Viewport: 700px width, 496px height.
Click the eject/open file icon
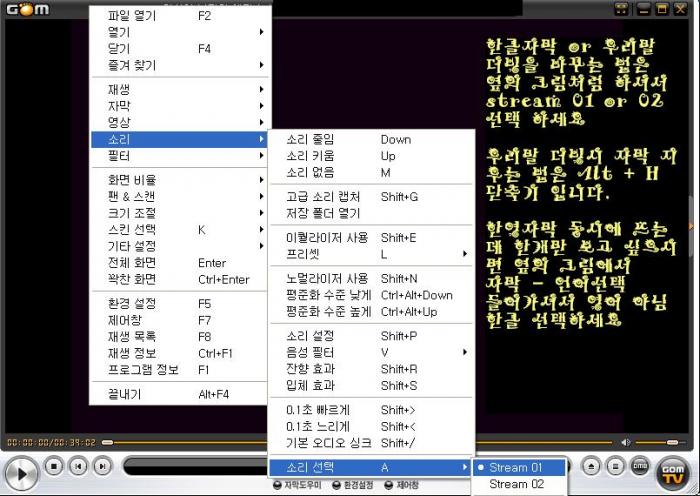(592, 466)
